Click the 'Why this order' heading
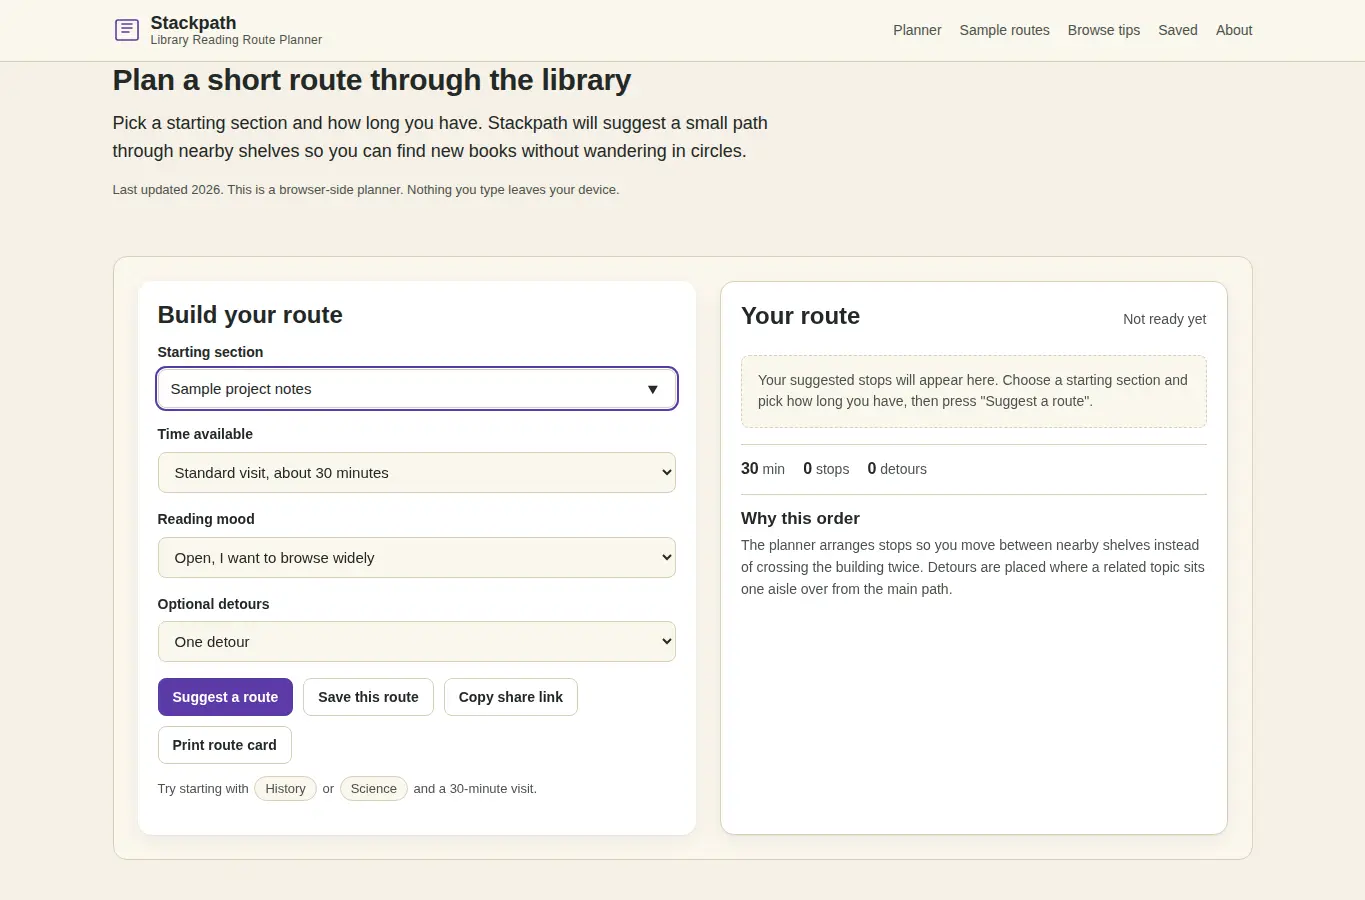Viewport: 1365px width, 900px height. pyautogui.click(x=800, y=518)
